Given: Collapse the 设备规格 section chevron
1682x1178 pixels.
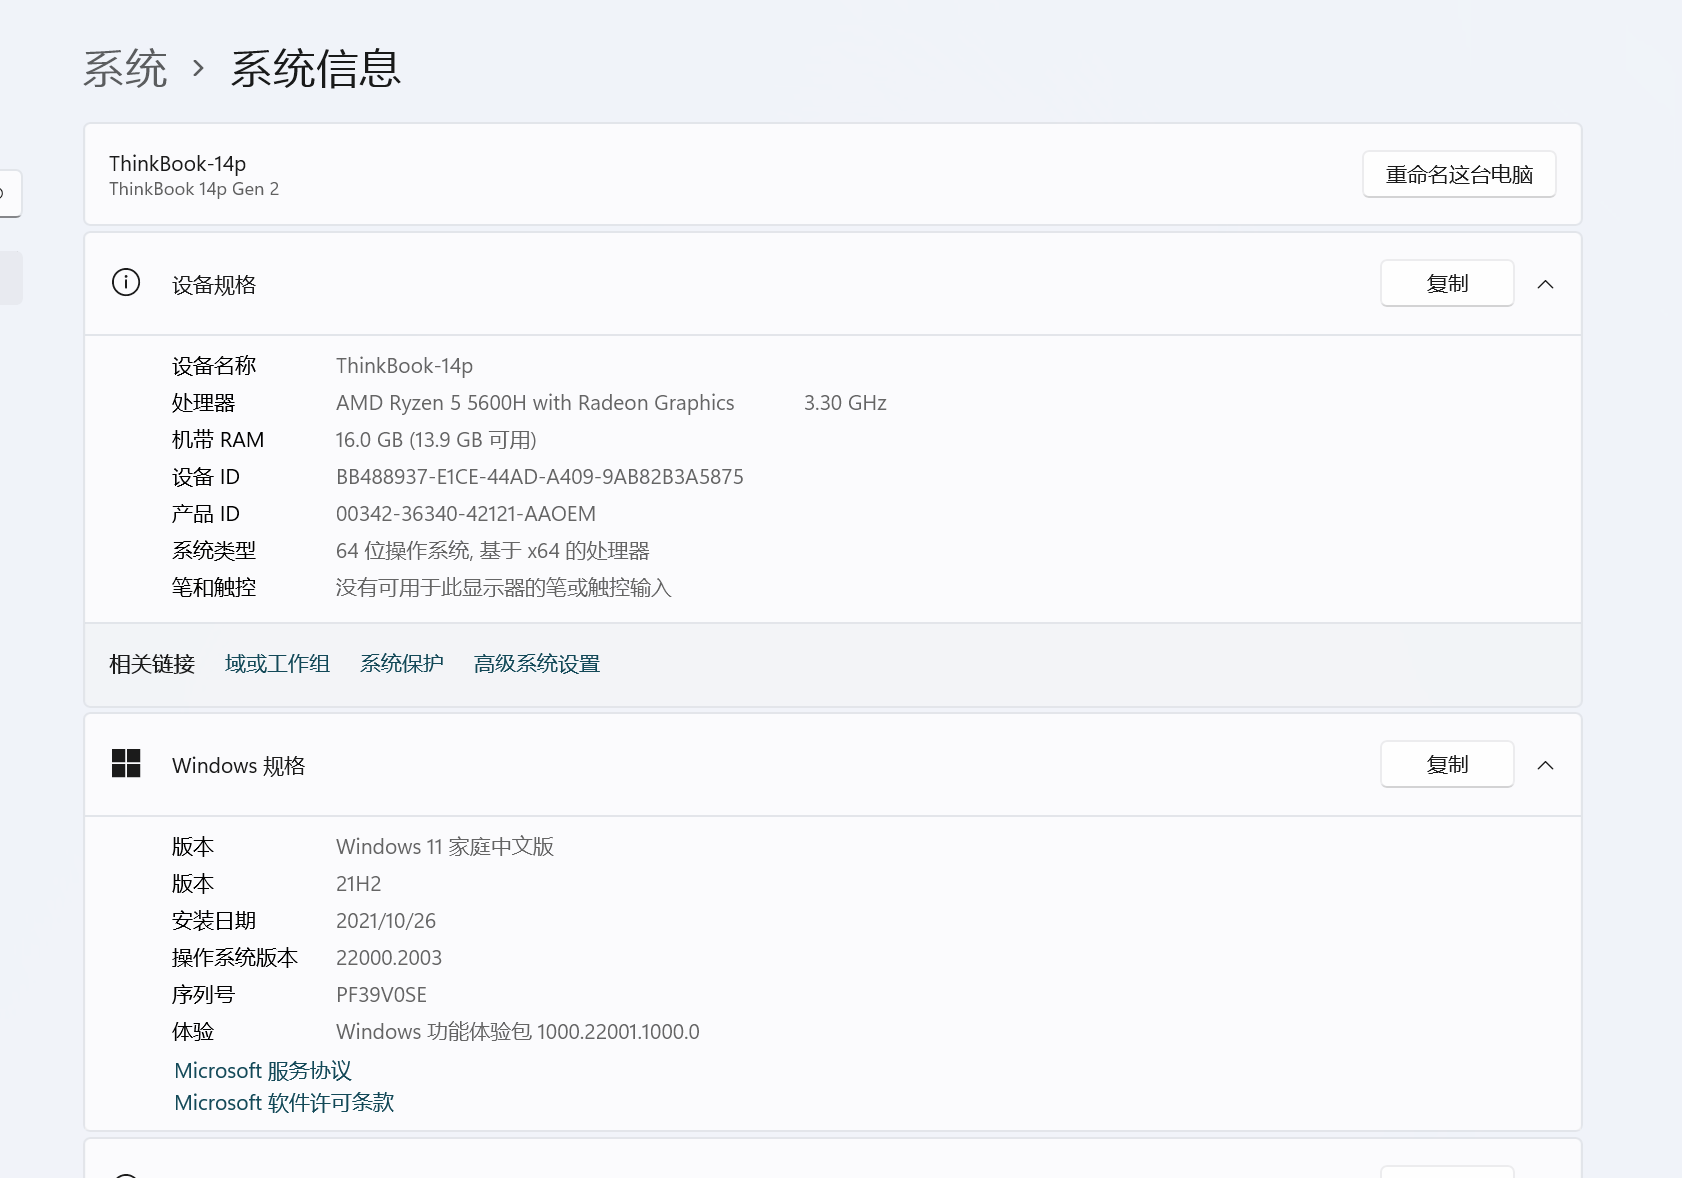Looking at the screenshot, I should point(1545,284).
